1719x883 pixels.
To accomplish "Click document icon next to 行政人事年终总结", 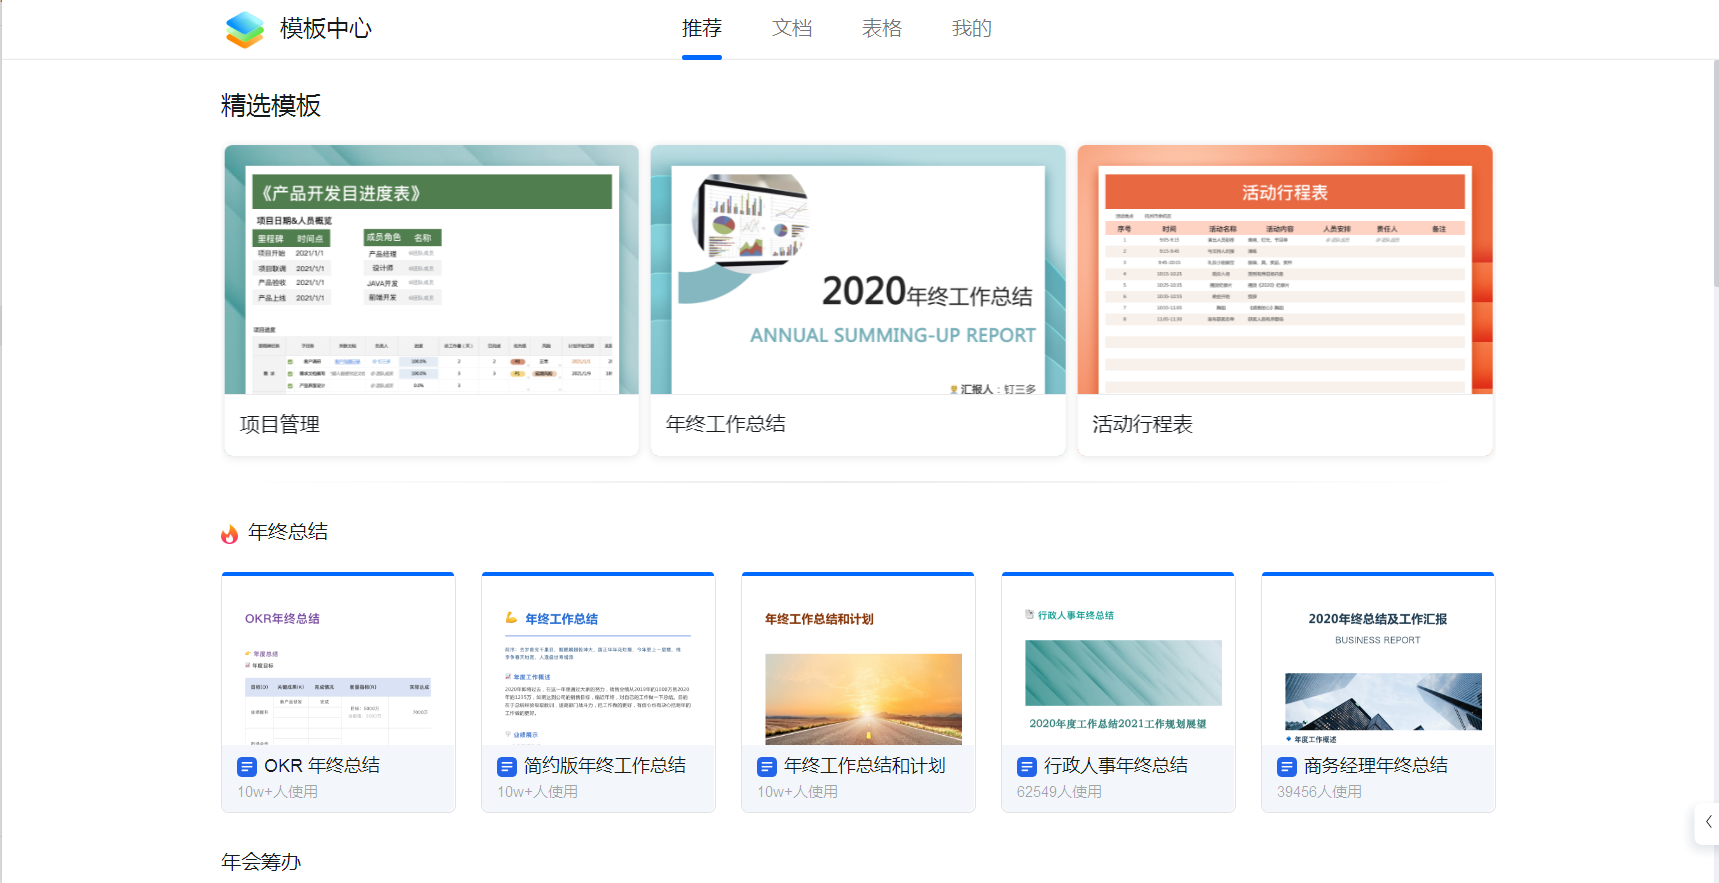I will tap(1027, 767).
